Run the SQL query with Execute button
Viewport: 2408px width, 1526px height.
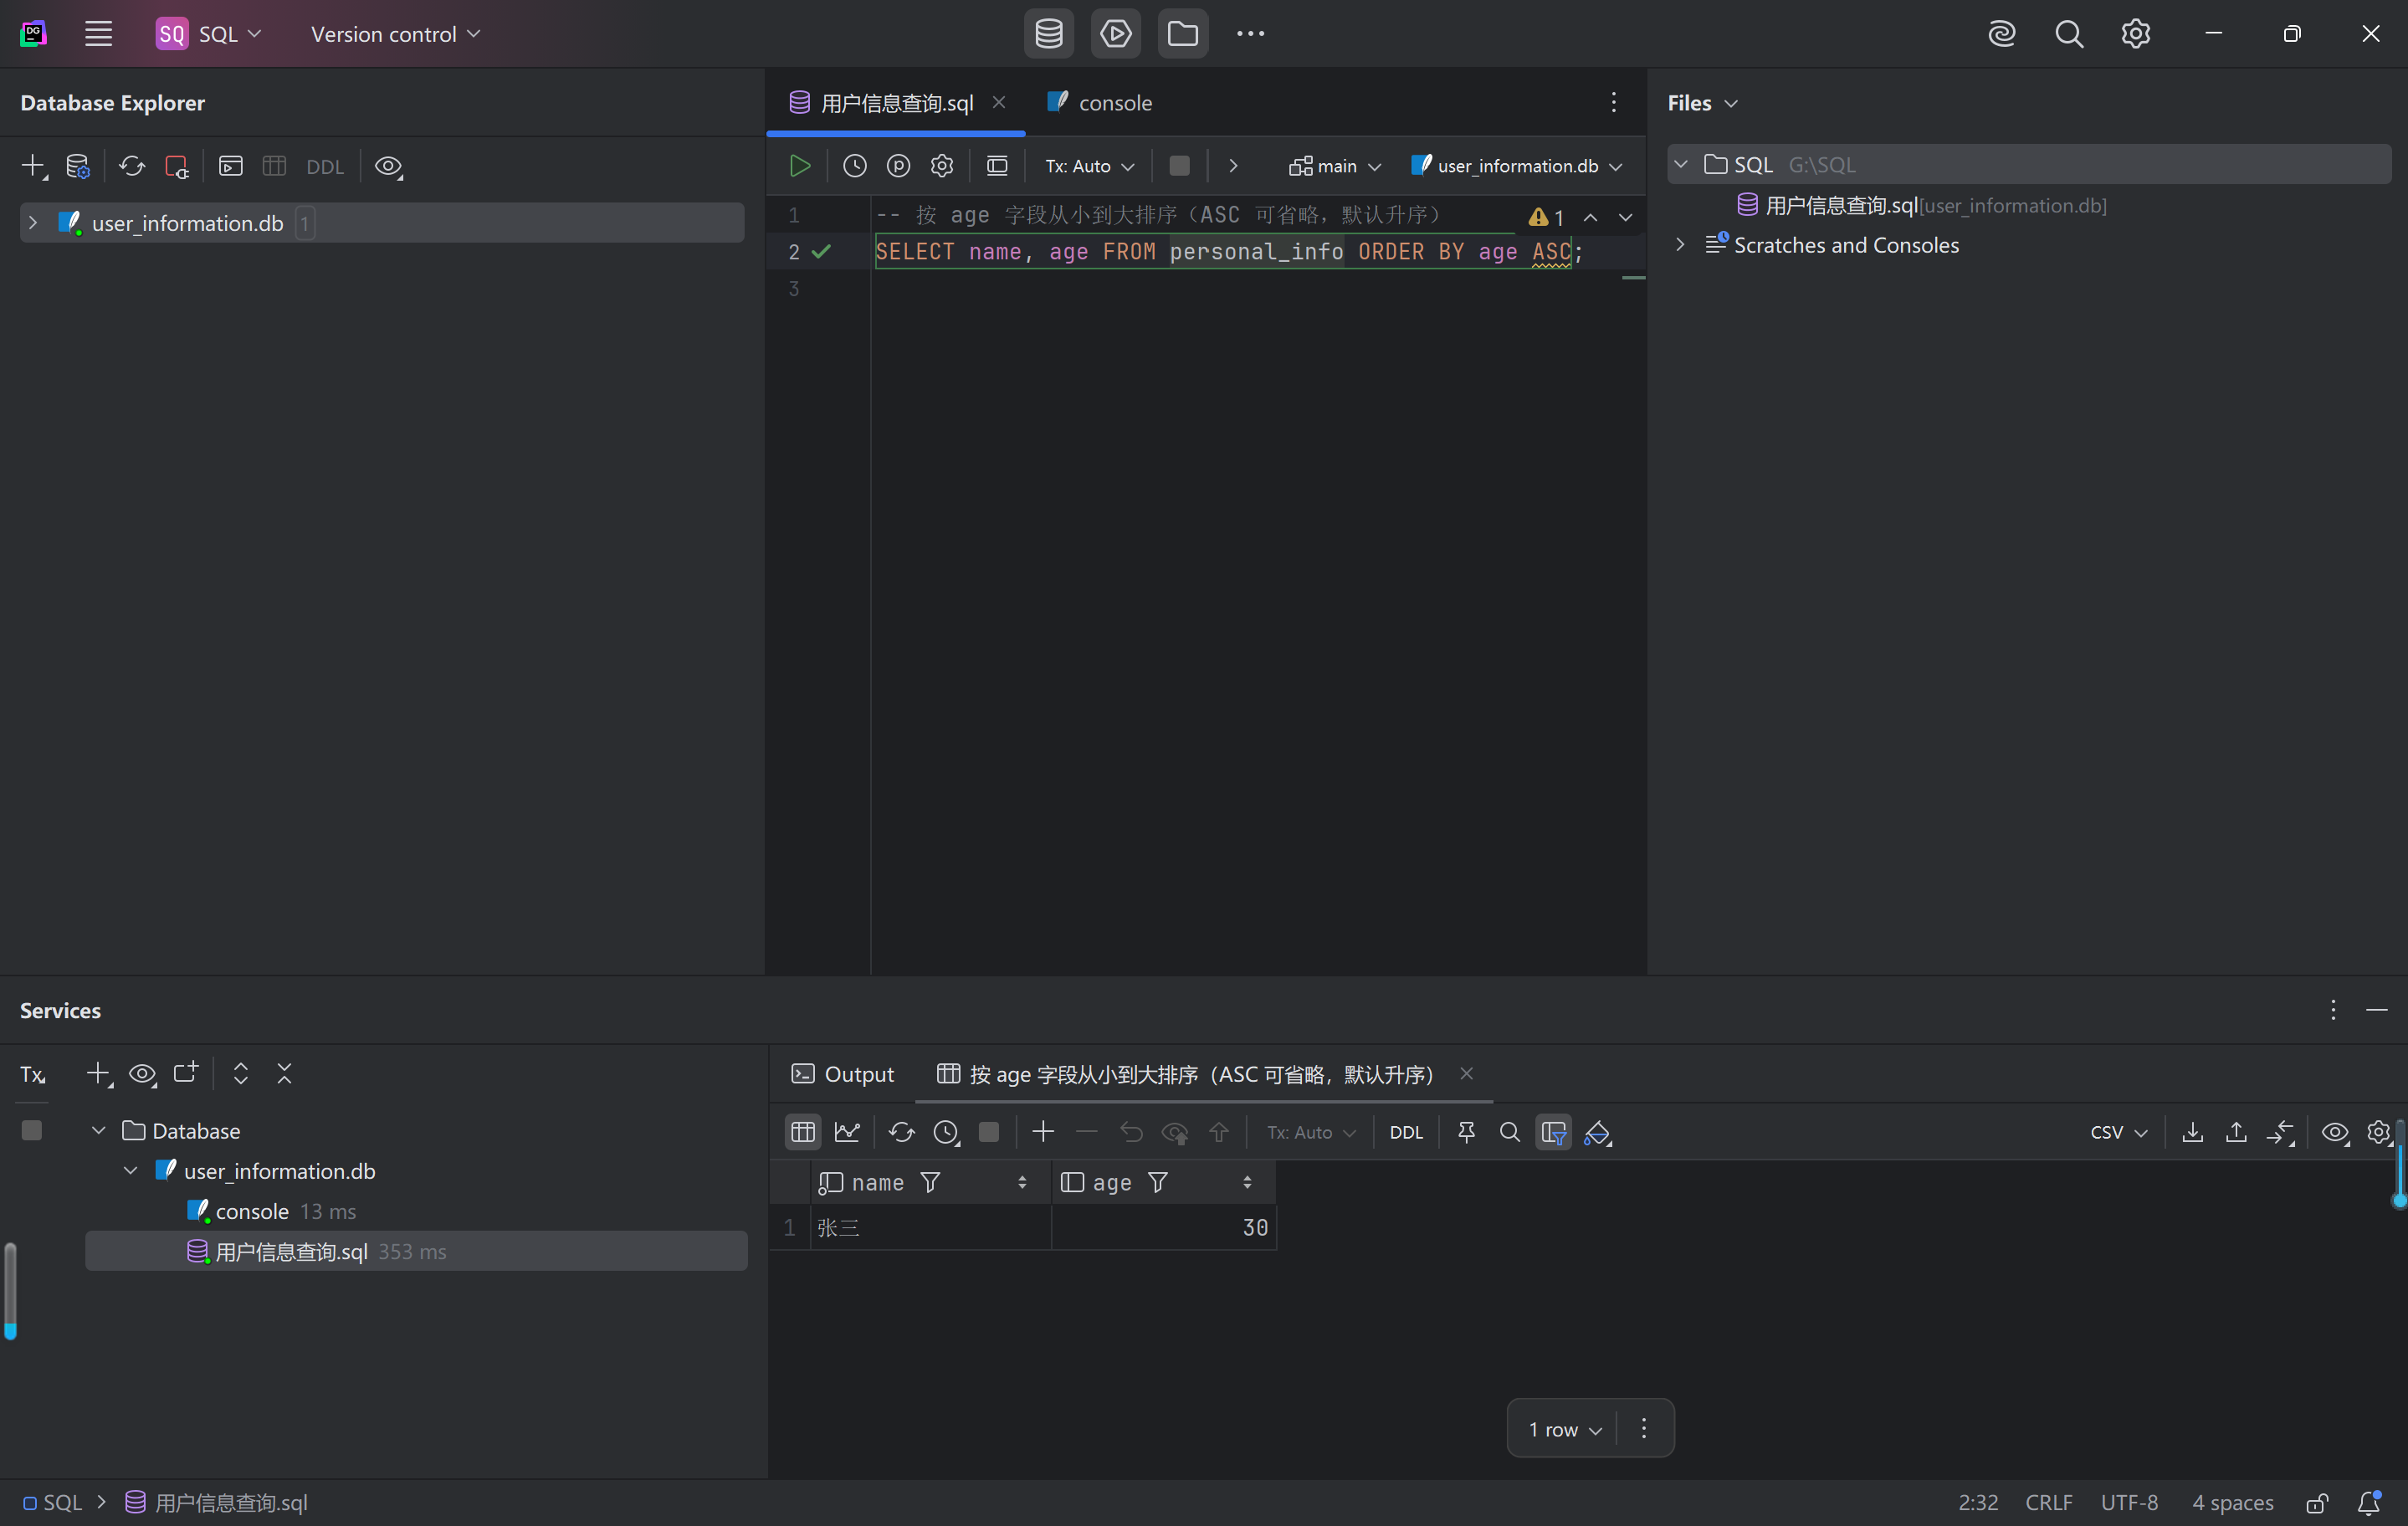(800, 166)
